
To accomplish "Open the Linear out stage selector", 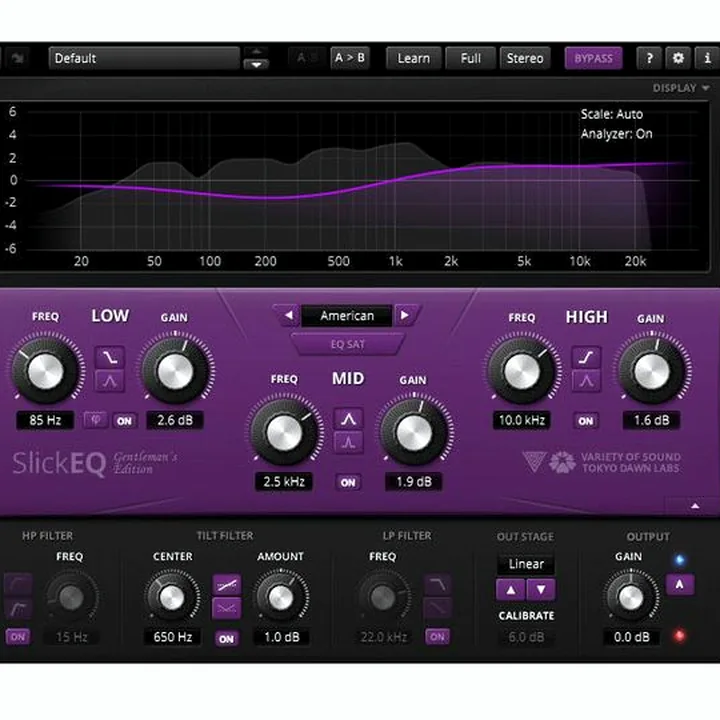I will point(526,564).
